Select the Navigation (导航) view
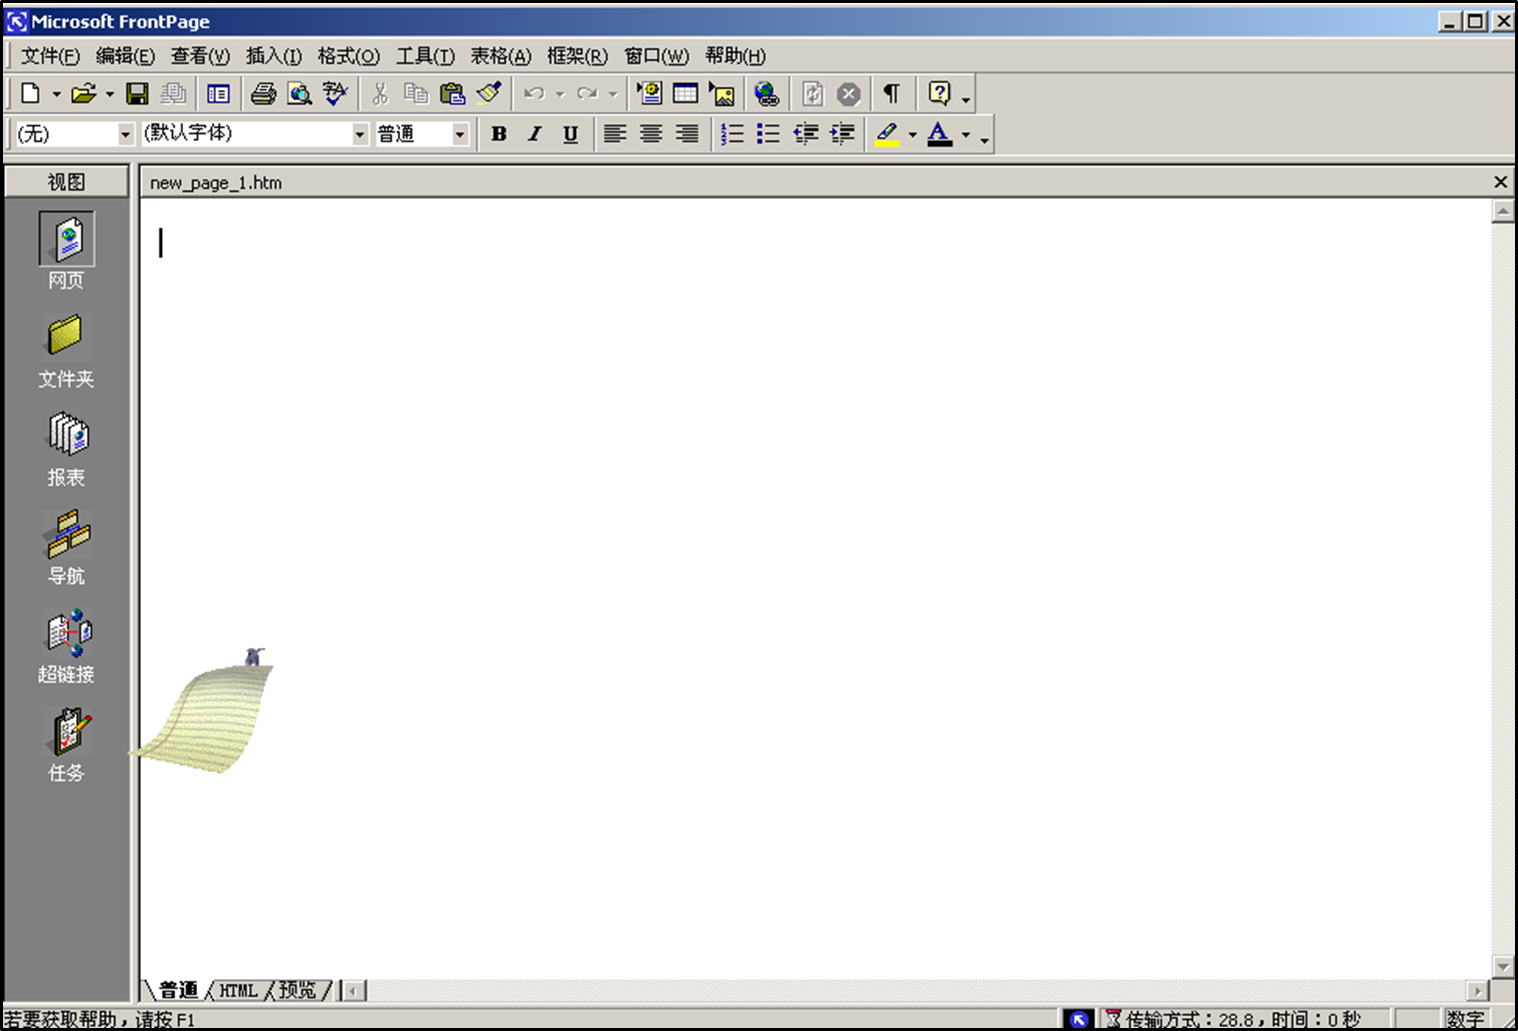Screen dimensions: 1518x1031 point(65,545)
